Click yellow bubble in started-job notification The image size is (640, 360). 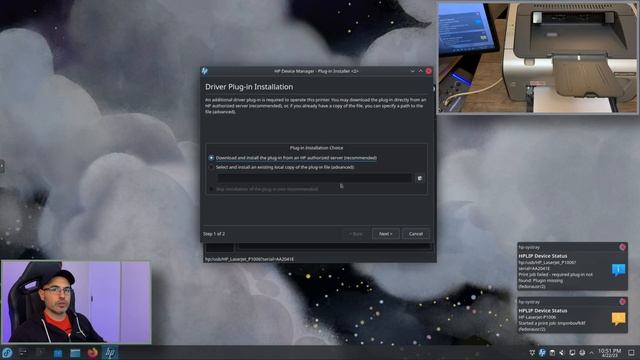[618, 319]
